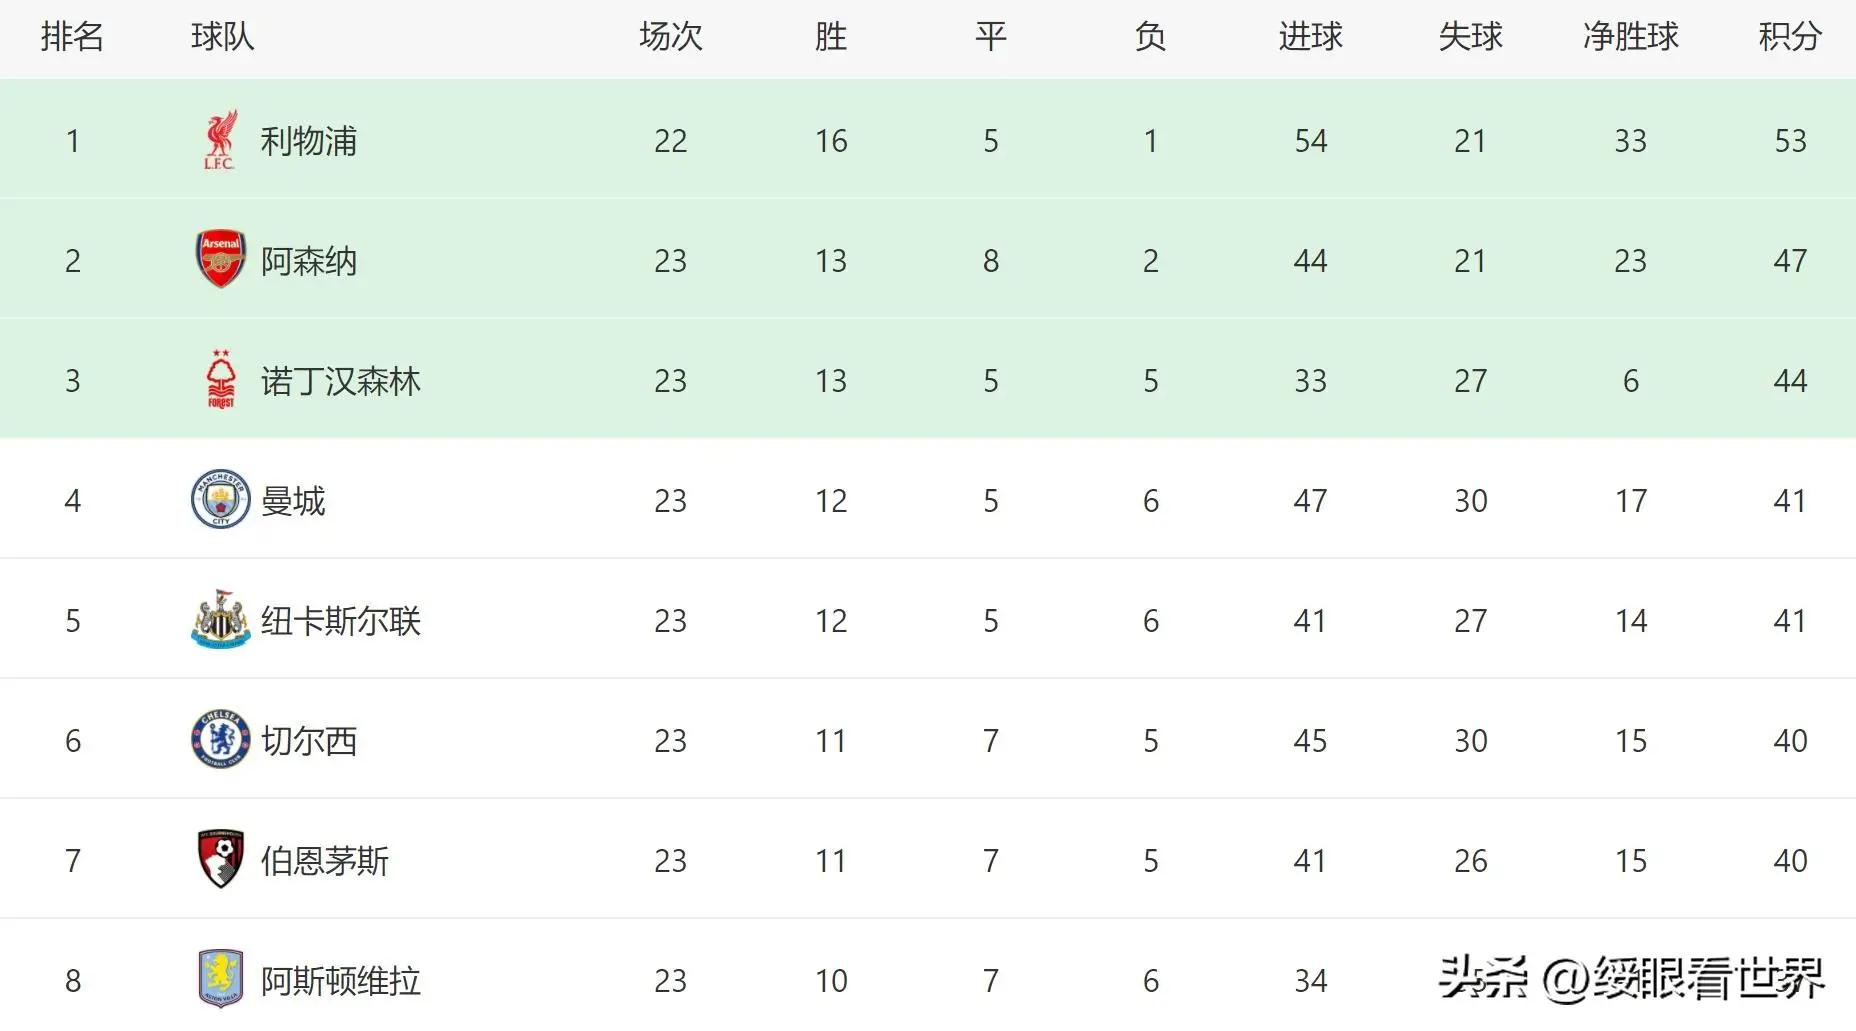
Task: Click the 进球 column header
Action: [x=1310, y=37]
